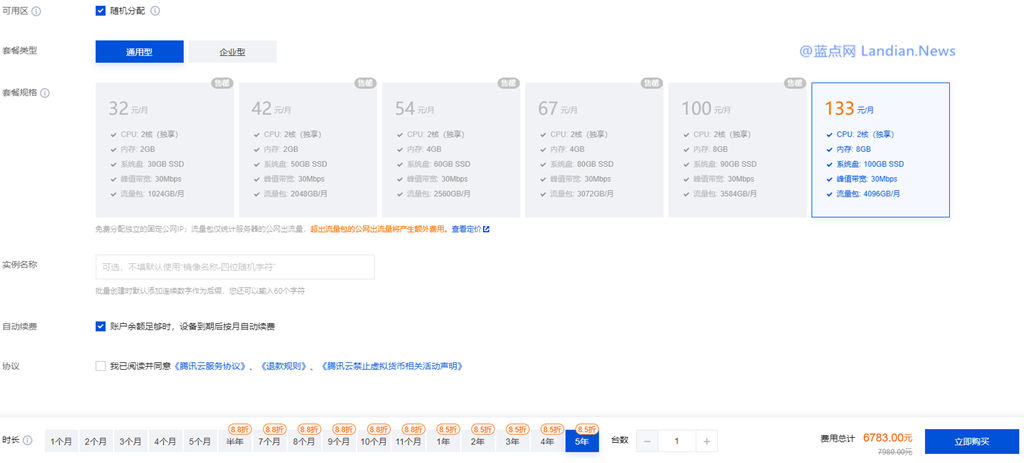Check the 我已阅读并同意 agreement checkbox
Screen dimensions: 1024x463
pyautogui.click(x=101, y=366)
